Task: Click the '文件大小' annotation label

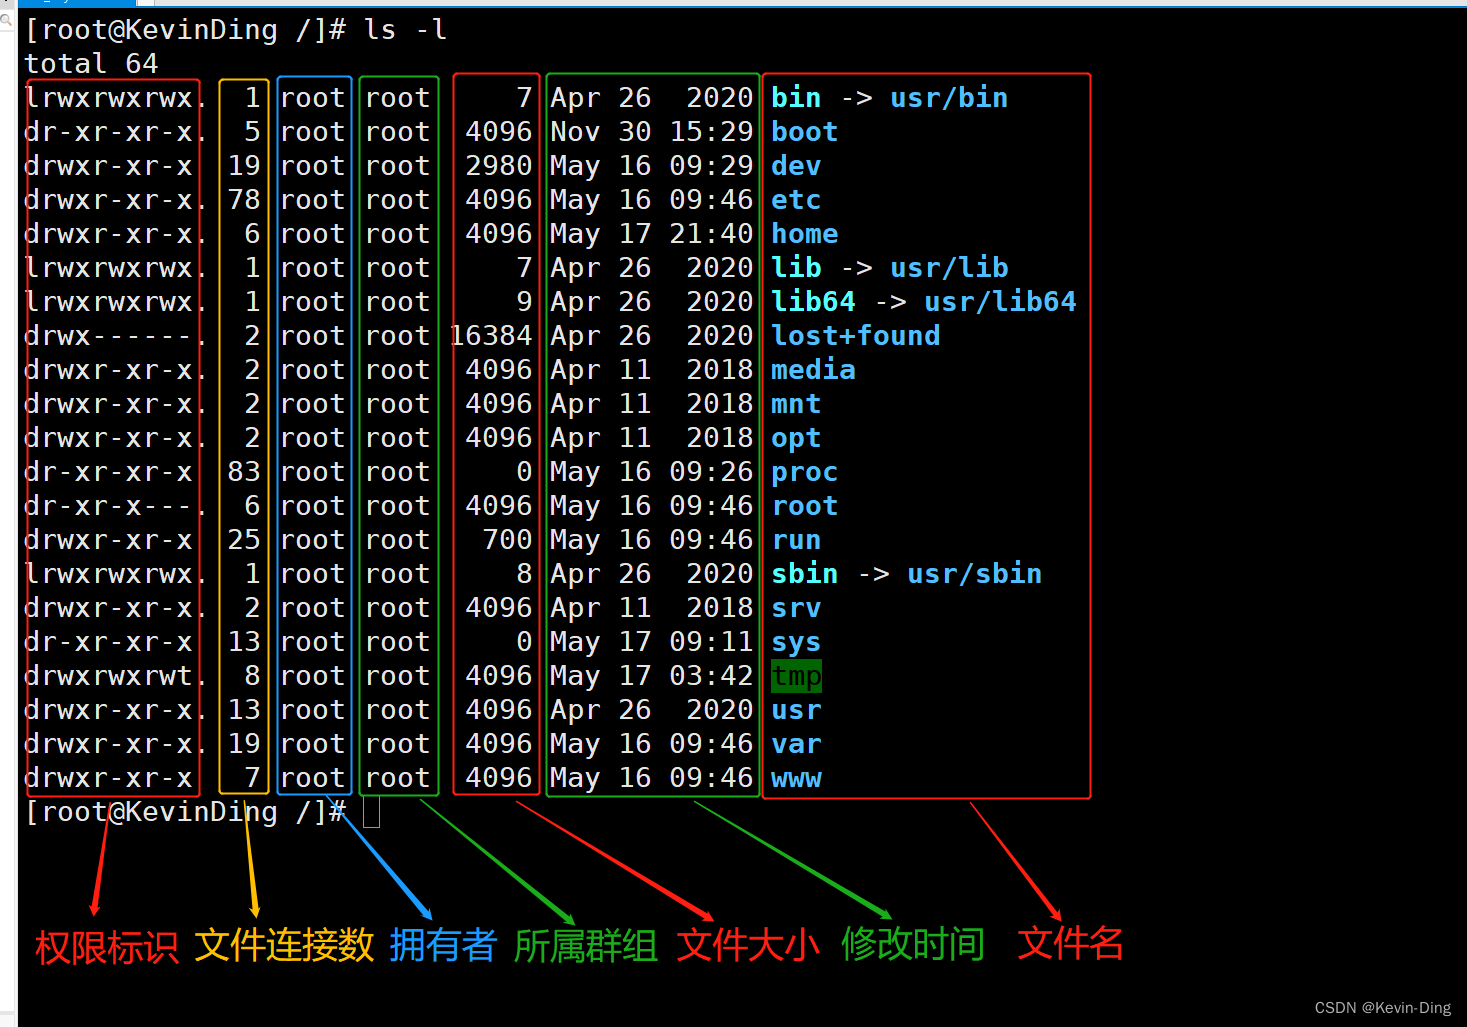Action: [x=748, y=945]
